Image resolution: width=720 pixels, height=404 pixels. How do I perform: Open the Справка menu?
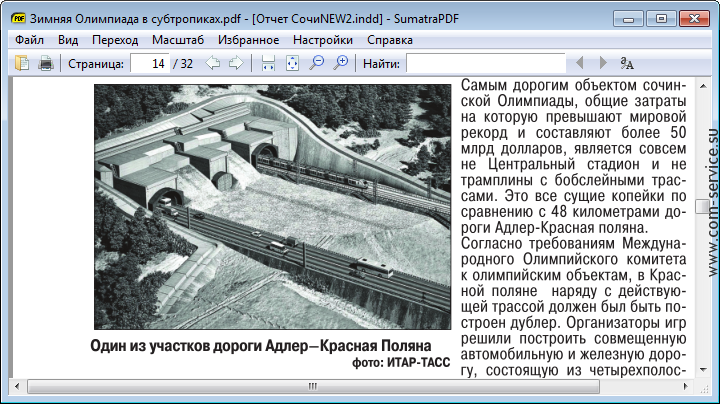click(x=390, y=40)
